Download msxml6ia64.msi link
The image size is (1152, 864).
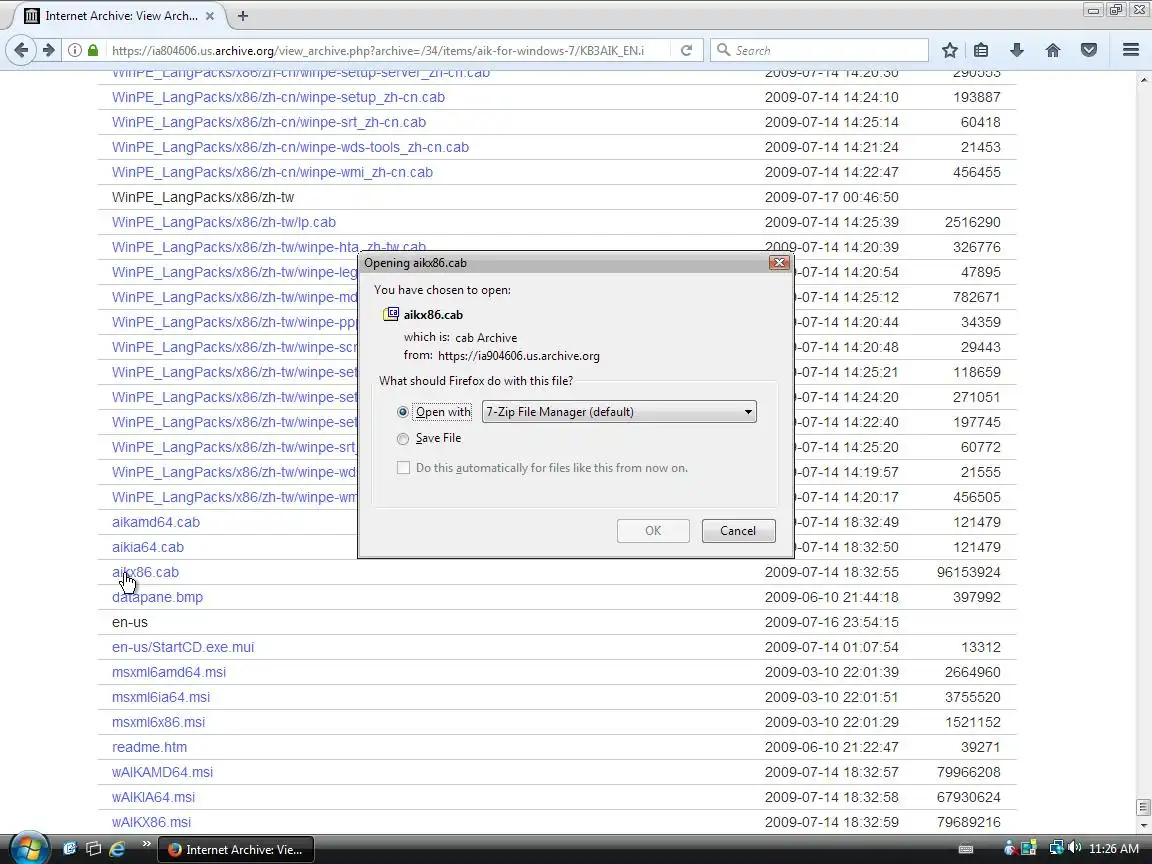[161, 697]
